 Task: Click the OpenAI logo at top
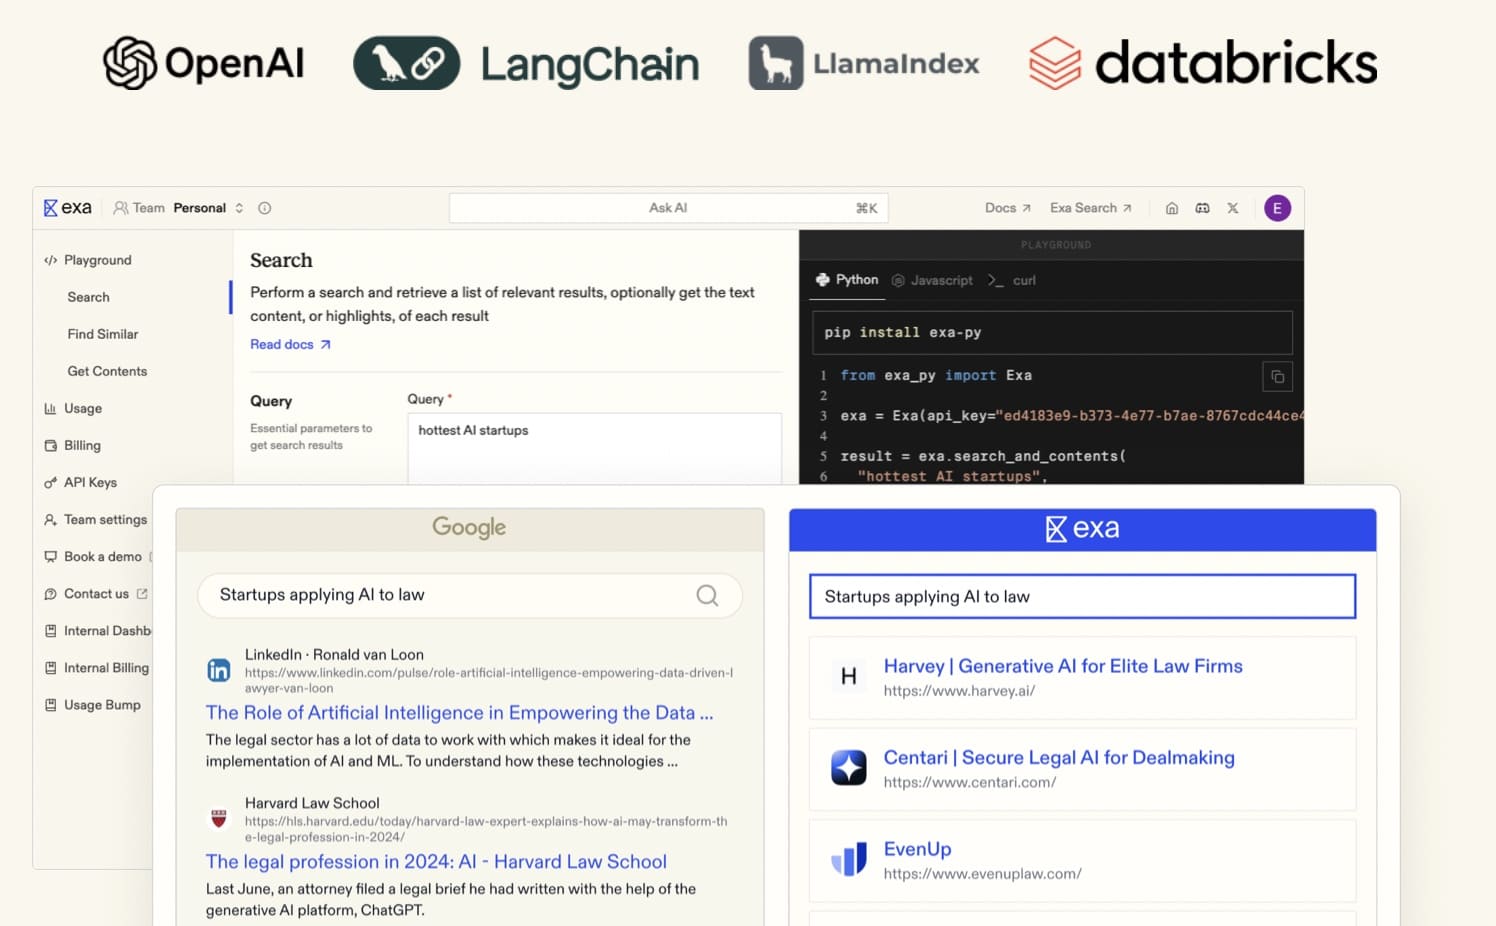[204, 63]
